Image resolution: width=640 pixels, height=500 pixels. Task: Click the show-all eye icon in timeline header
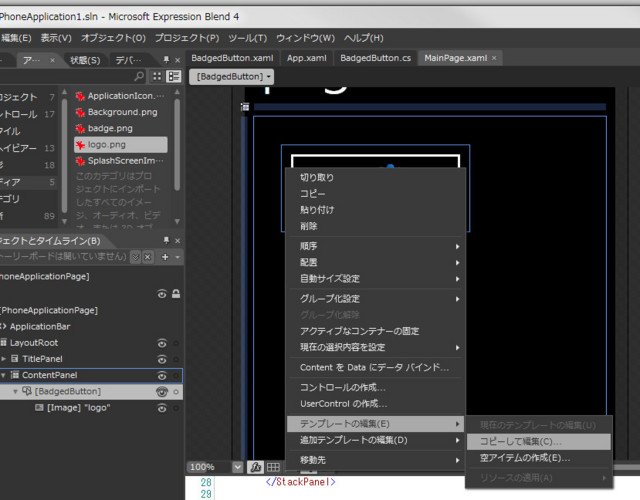[162, 294]
